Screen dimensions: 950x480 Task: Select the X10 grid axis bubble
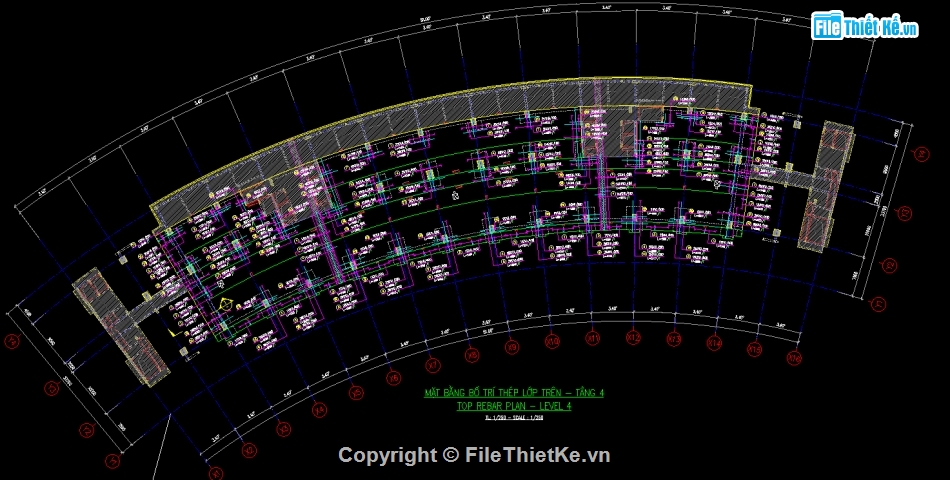tap(553, 341)
